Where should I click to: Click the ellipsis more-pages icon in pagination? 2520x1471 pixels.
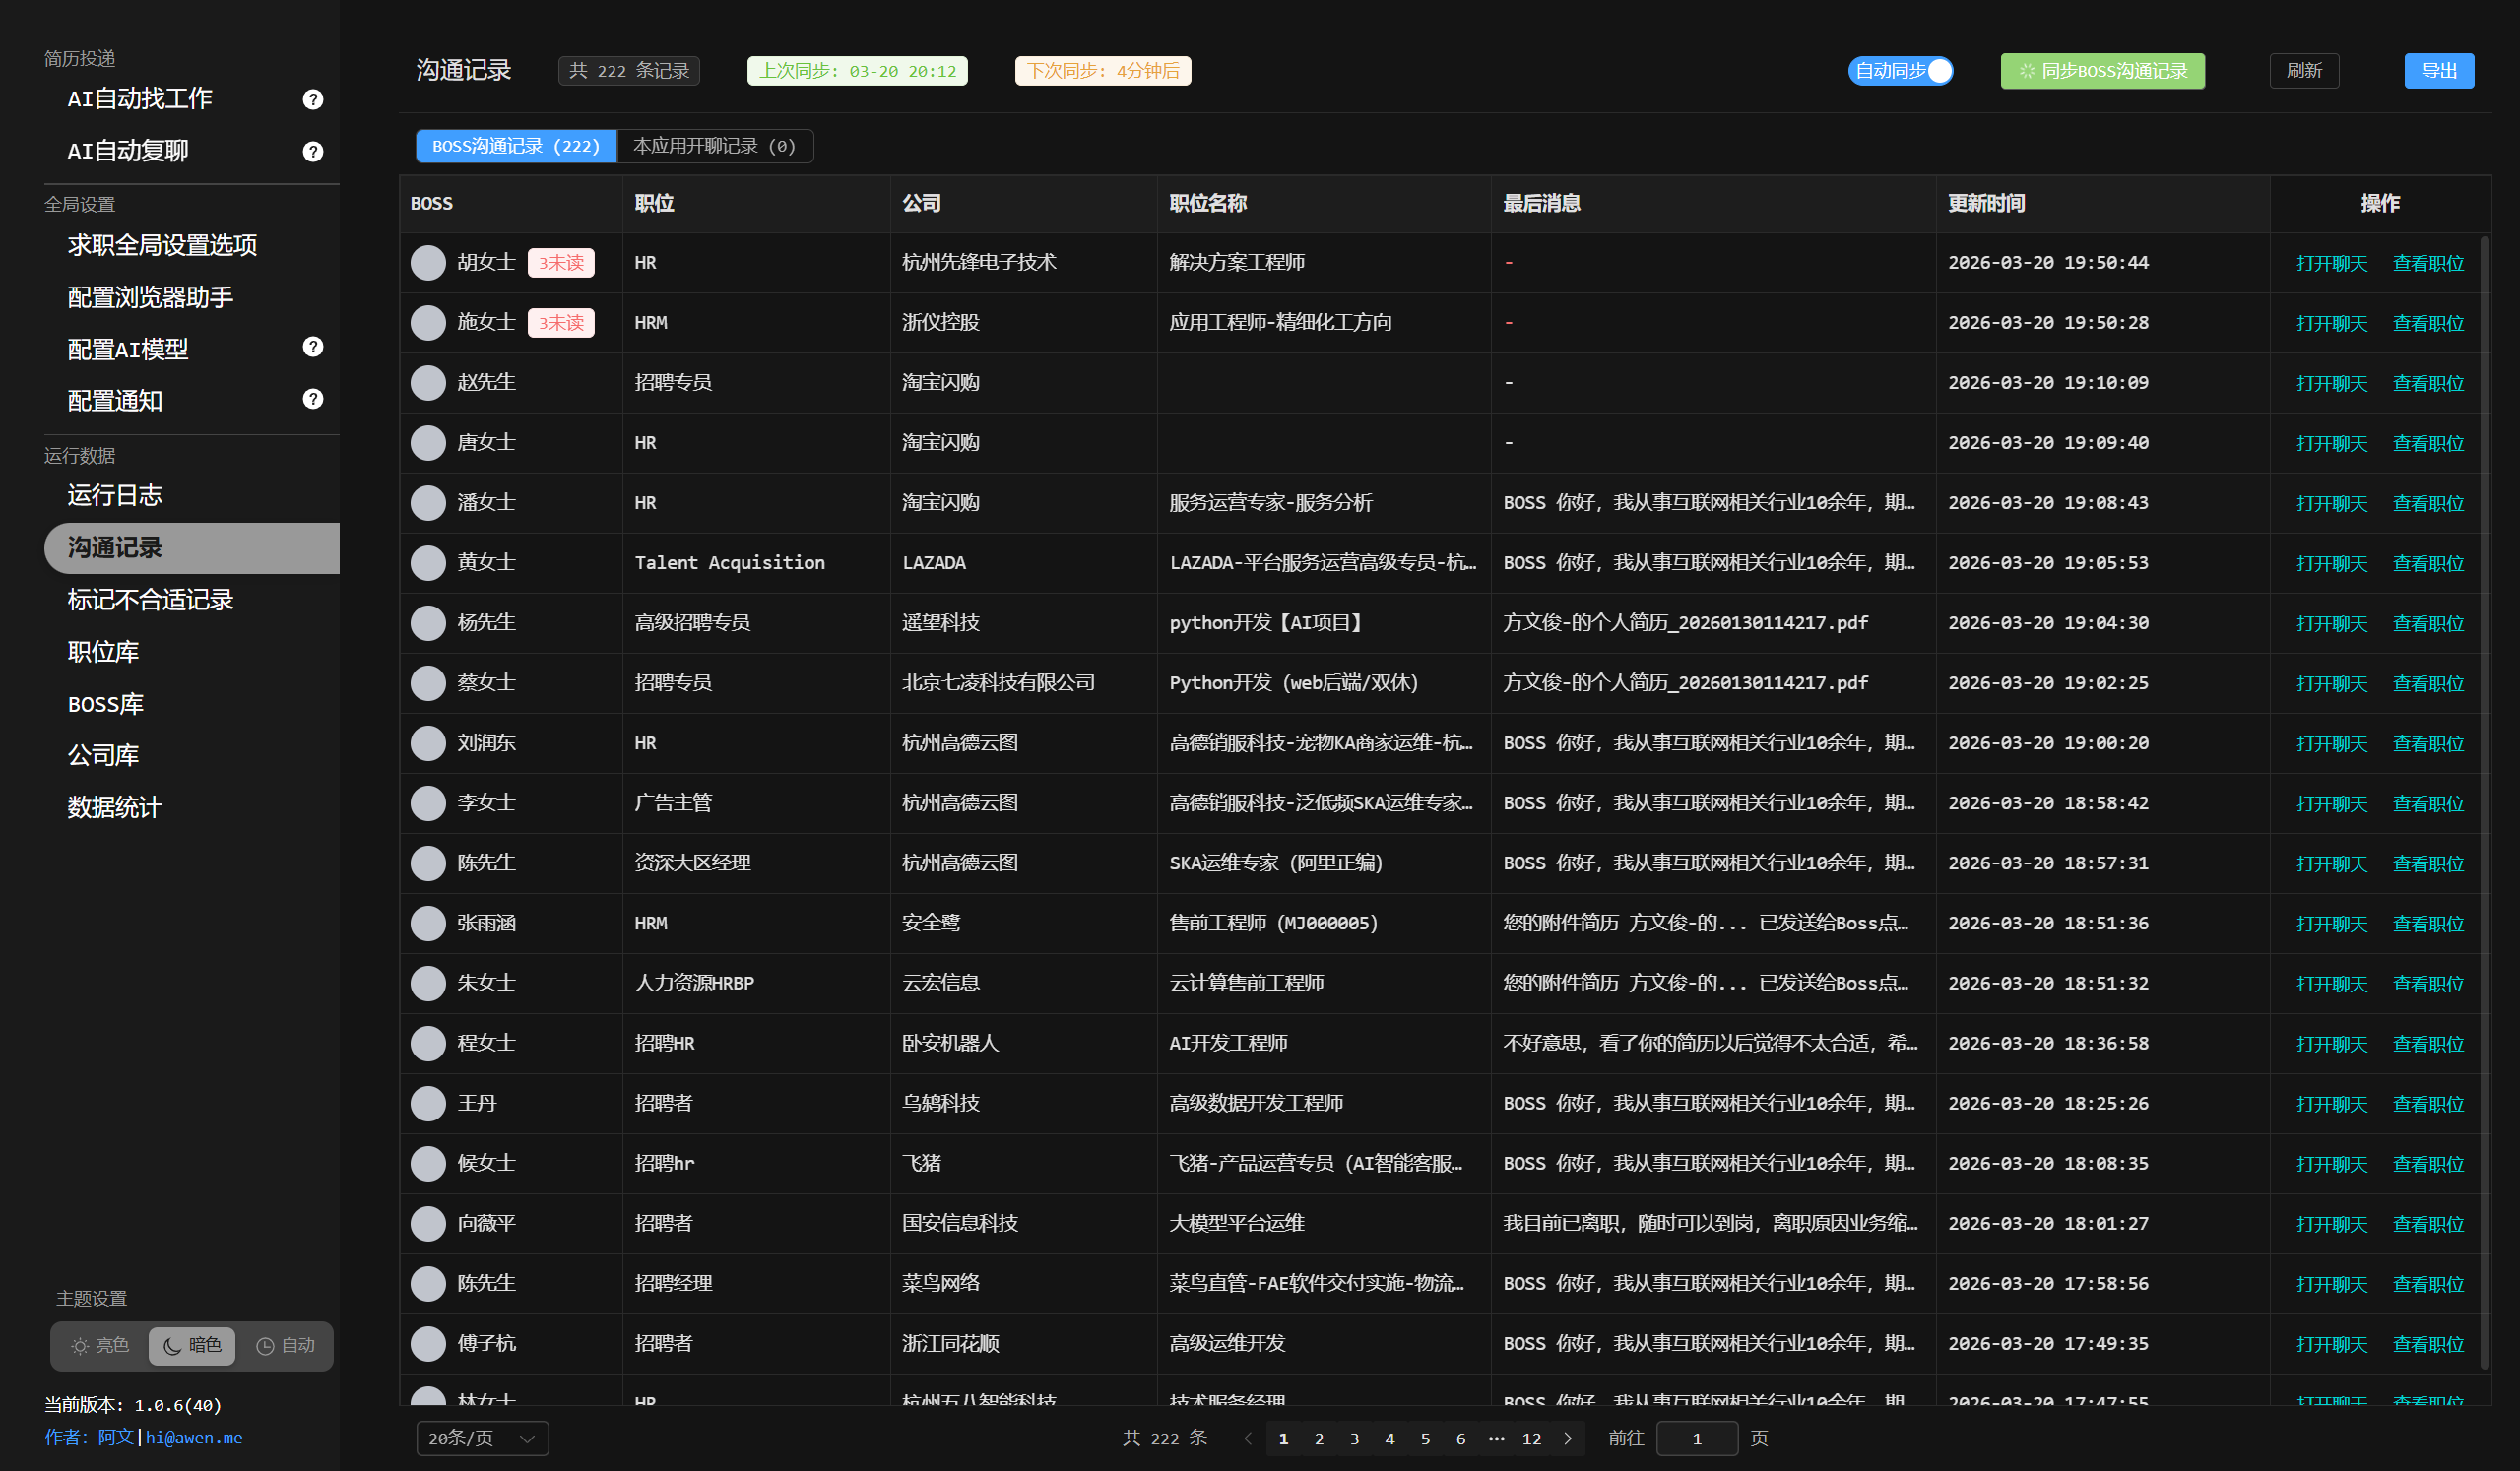[x=1496, y=1438]
